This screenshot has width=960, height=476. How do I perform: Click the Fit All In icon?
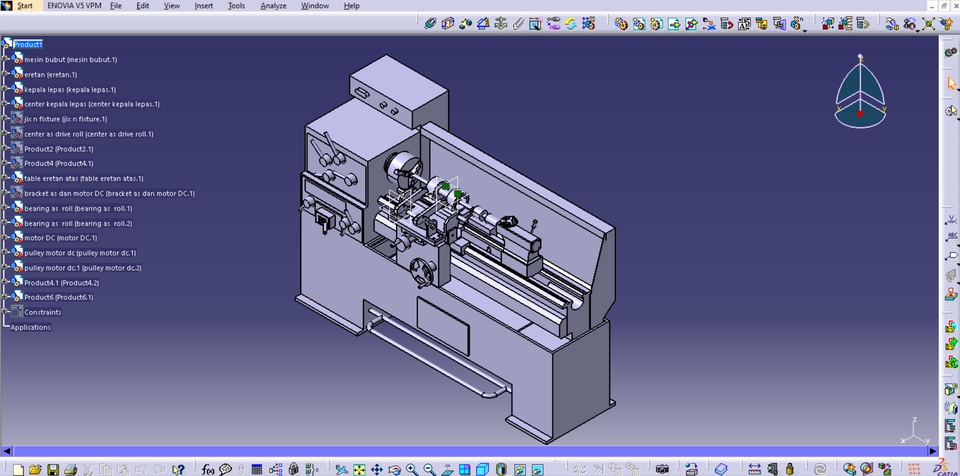(359, 469)
